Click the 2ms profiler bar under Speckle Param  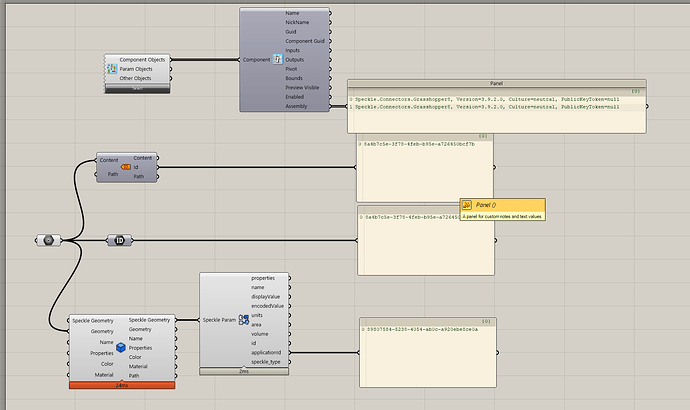[244, 371]
